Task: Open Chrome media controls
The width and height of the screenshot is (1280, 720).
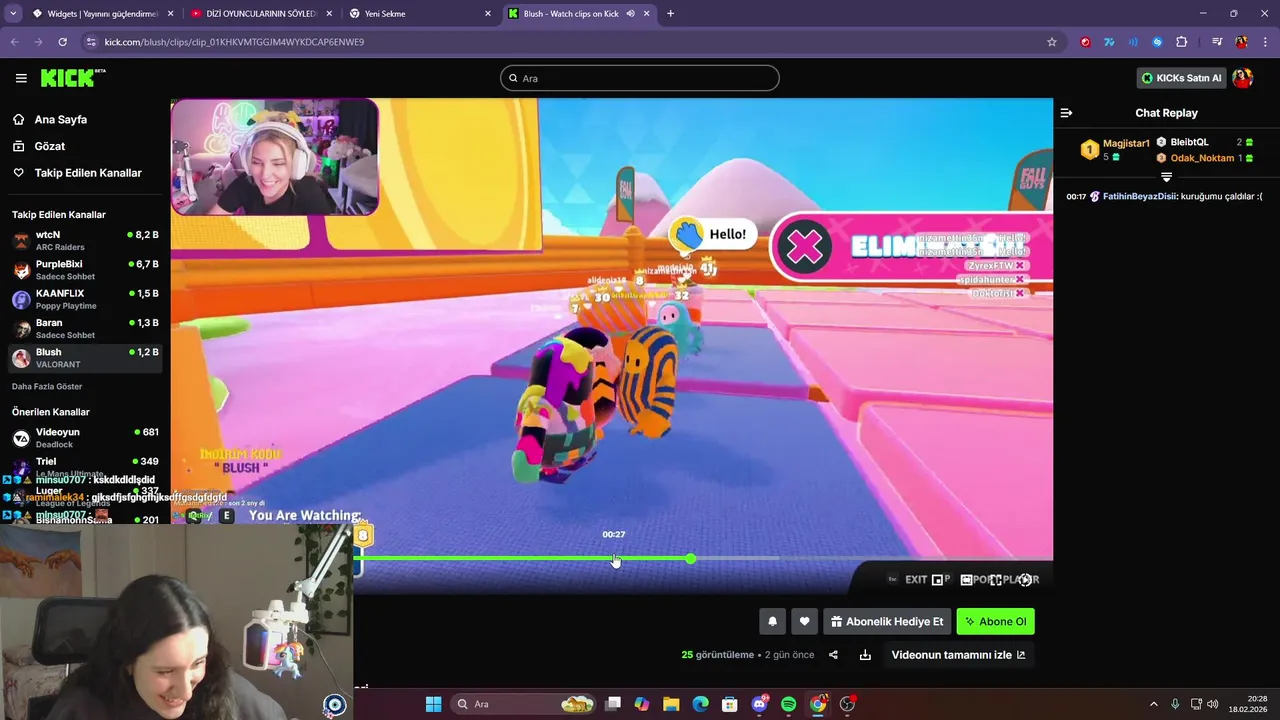Action: click(1217, 42)
